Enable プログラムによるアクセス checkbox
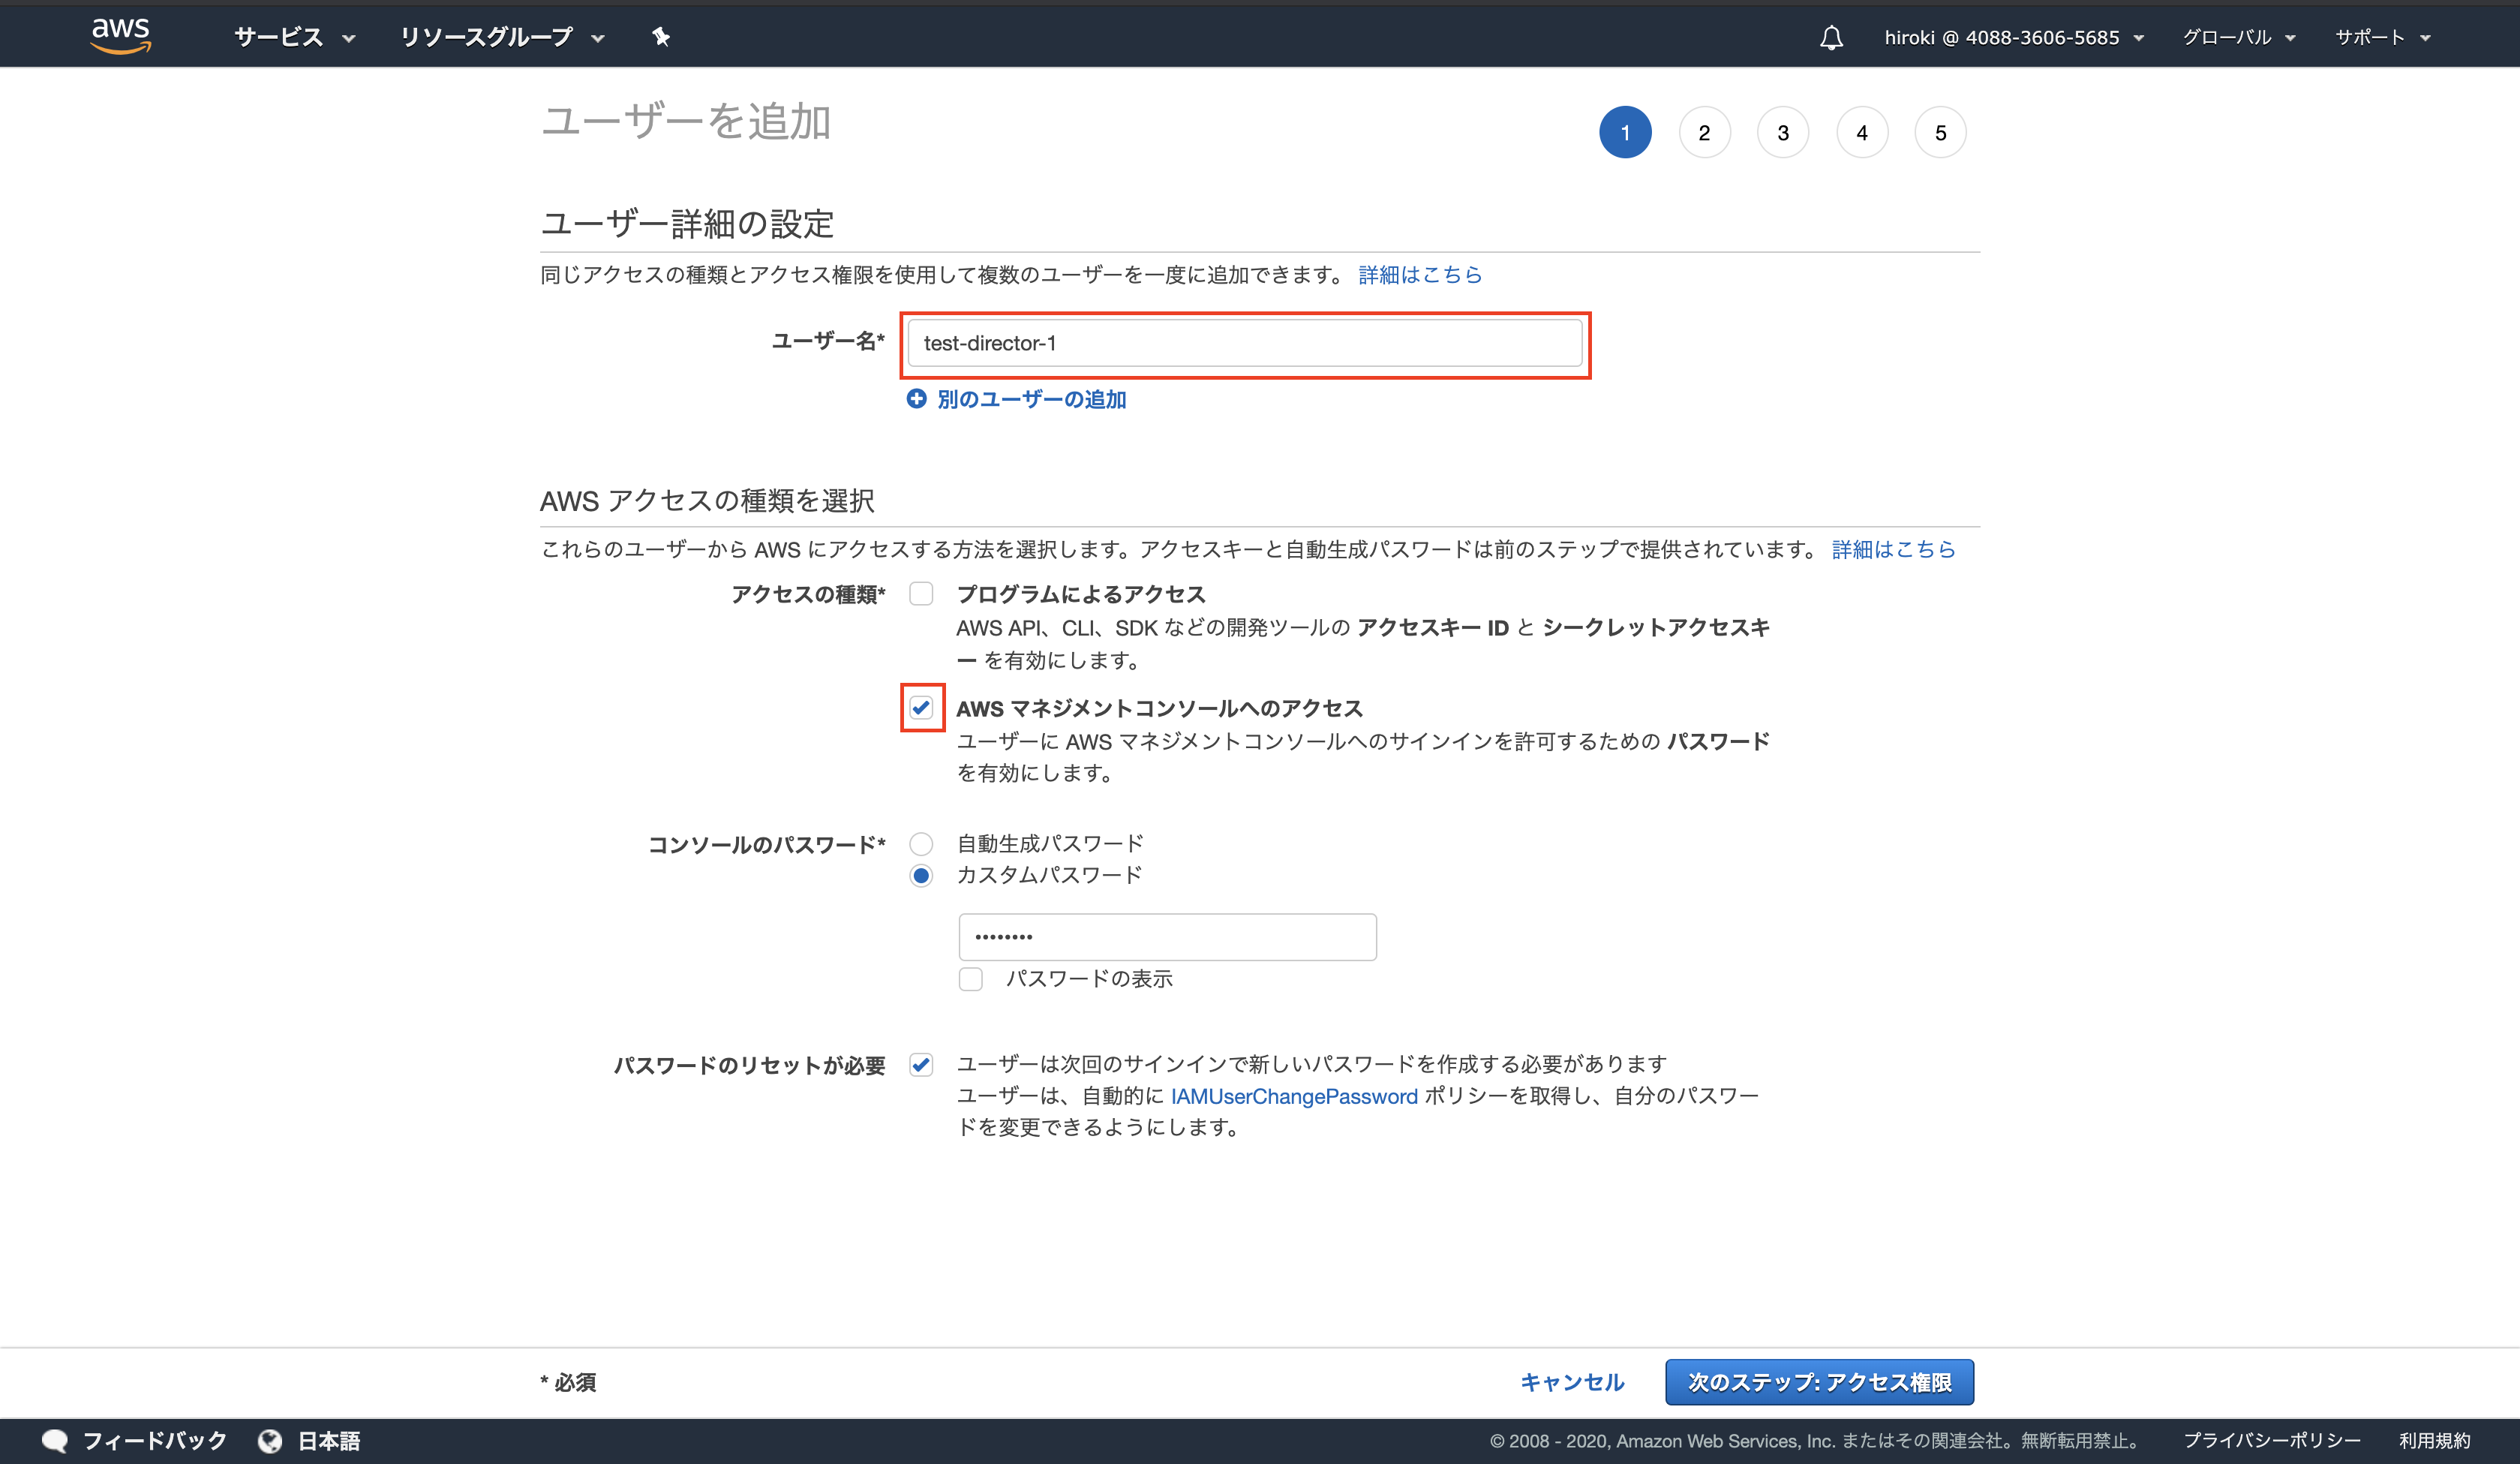This screenshot has width=2520, height=1464. pyautogui.click(x=921, y=594)
